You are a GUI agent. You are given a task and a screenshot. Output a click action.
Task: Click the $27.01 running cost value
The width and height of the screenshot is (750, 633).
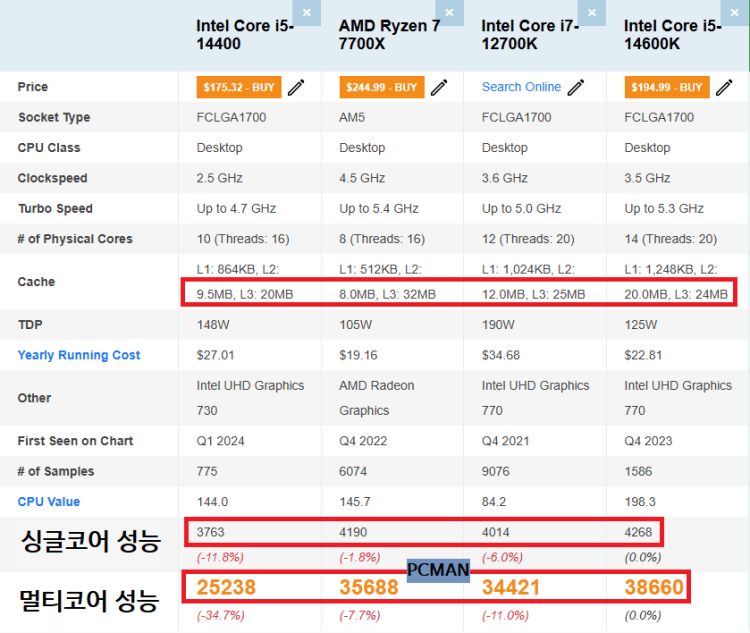coord(215,355)
